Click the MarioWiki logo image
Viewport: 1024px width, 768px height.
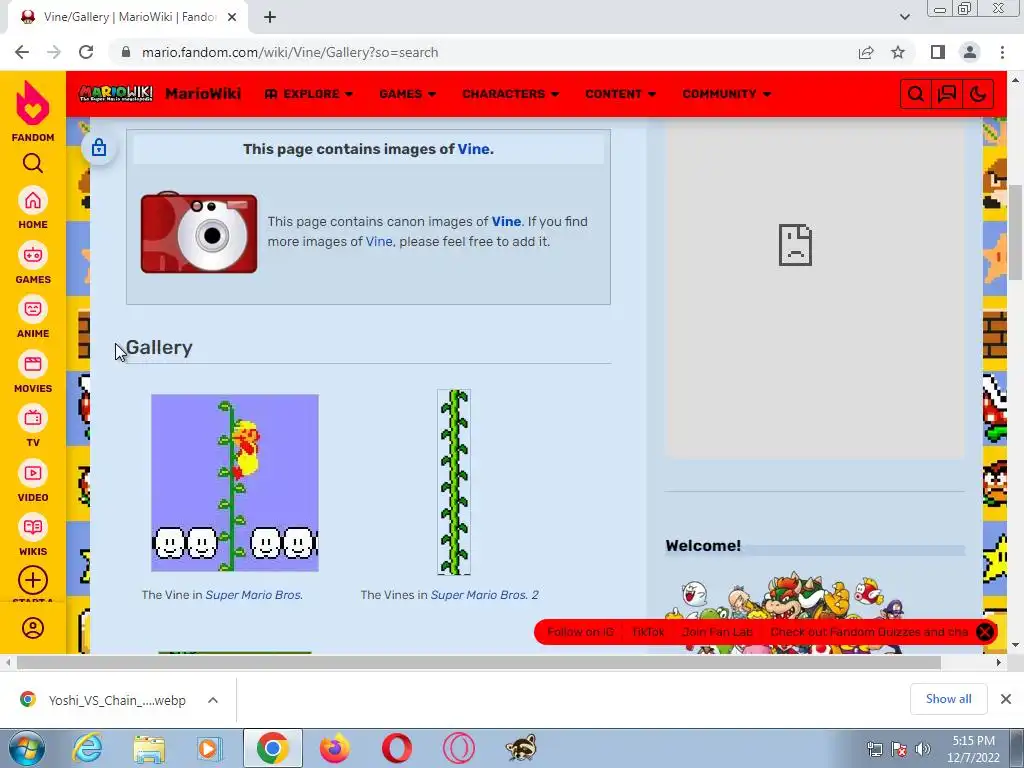[x=116, y=93]
